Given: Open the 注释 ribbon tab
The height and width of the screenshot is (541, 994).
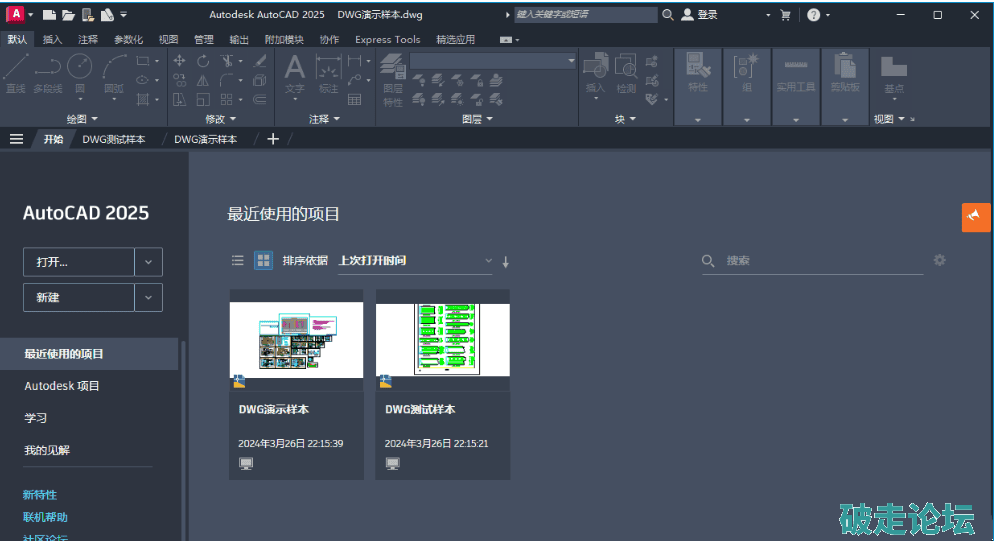Looking at the screenshot, I should click(x=88, y=40).
